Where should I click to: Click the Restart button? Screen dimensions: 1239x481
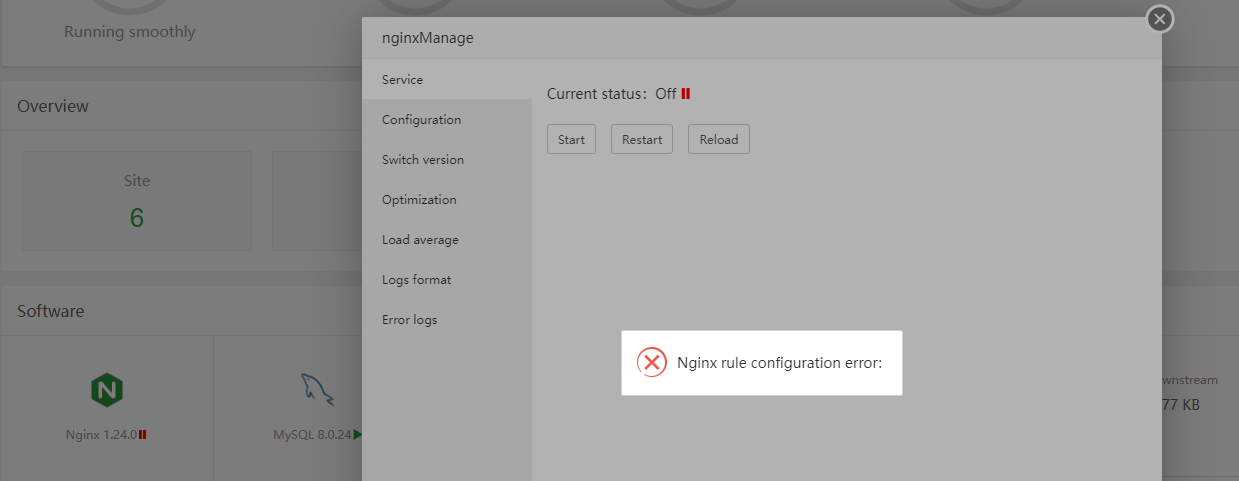[642, 140]
